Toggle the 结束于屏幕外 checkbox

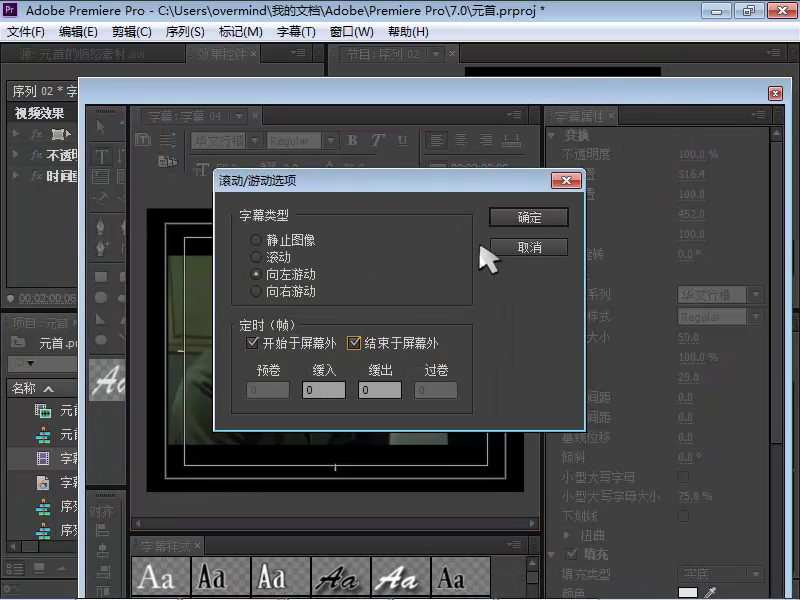[354, 343]
